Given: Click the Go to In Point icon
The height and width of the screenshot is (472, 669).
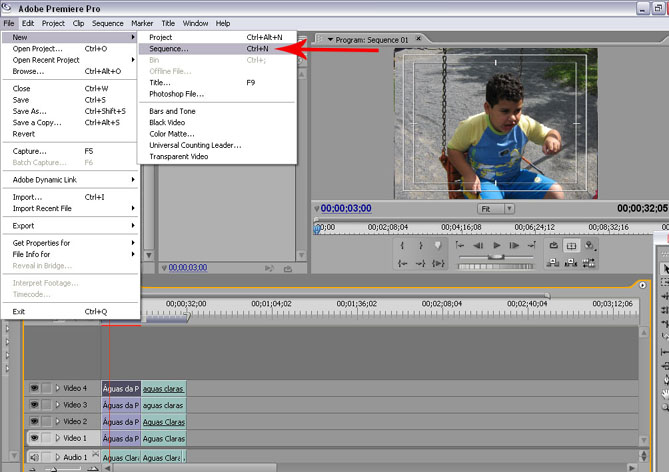Looking at the screenshot, I should (x=403, y=263).
